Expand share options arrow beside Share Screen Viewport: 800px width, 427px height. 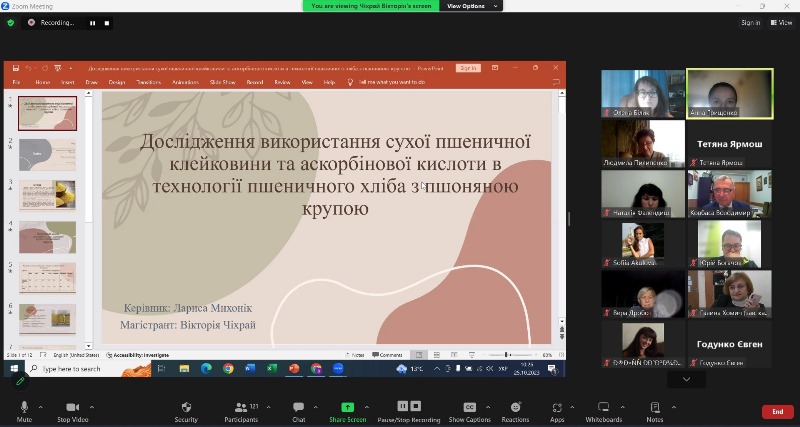(x=366, y=407)
